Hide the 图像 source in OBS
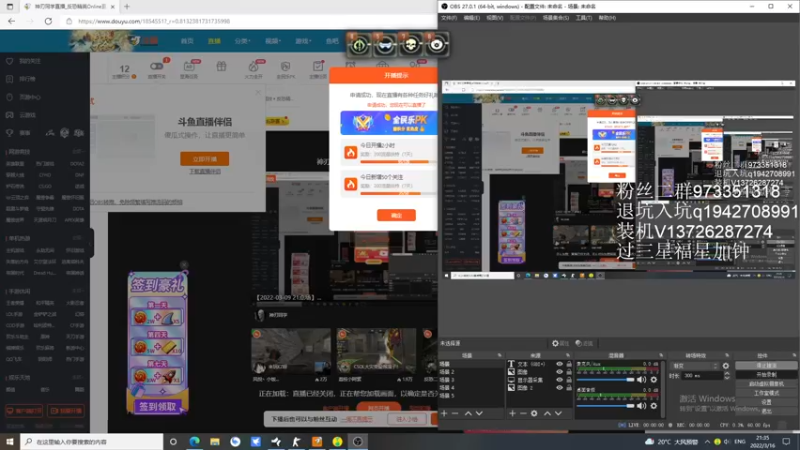The height and width of the screenshot is (450, 800). point(560,372)
